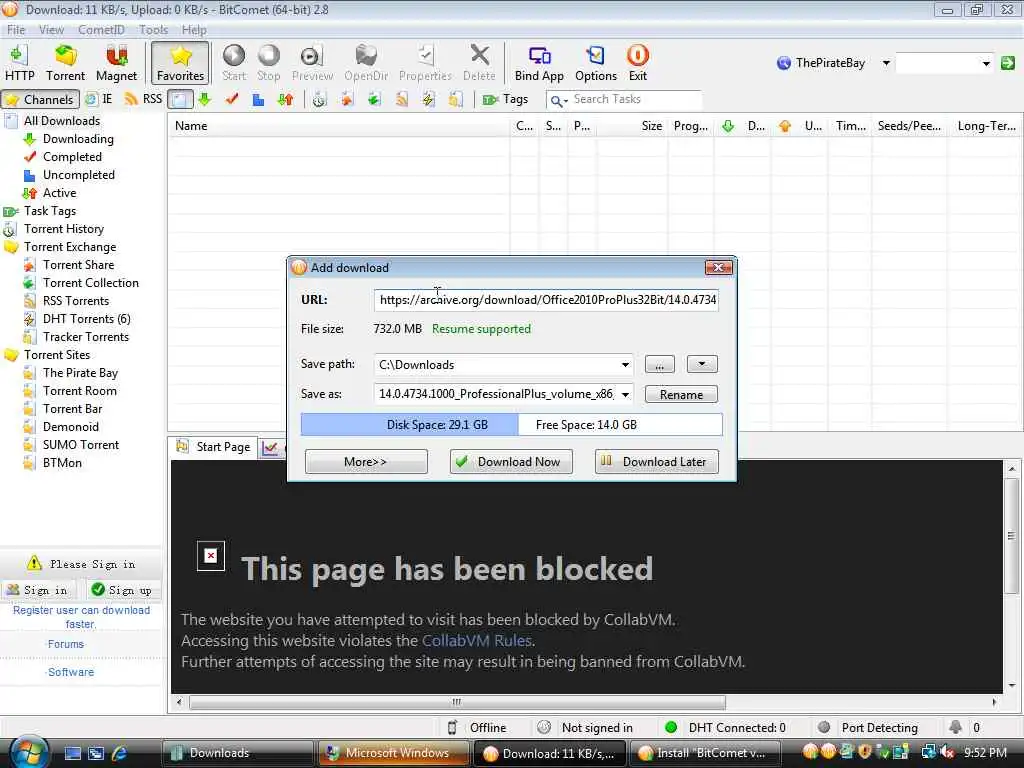Click the Active filter icon in toolbar
Screen dimensions: 1024x768
click(285, 99)
